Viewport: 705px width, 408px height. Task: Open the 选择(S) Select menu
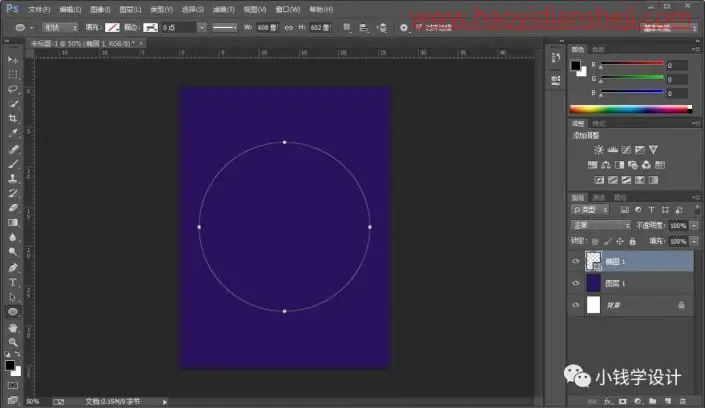pyautogui.click(x=192, y=9)
